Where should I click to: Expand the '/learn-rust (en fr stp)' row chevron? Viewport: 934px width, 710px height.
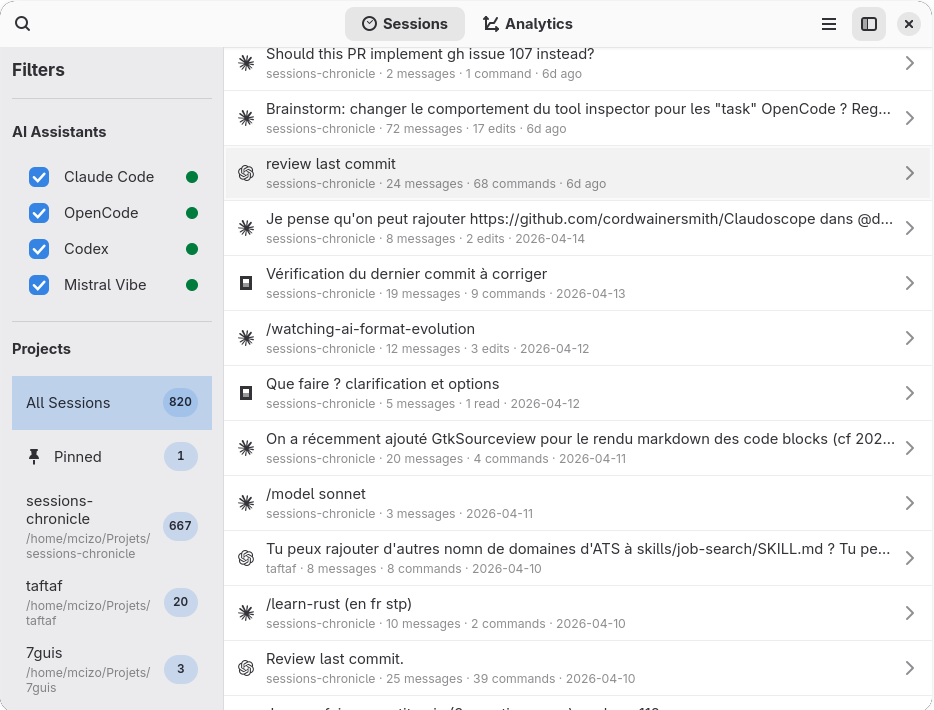click(x=910, y=613)
